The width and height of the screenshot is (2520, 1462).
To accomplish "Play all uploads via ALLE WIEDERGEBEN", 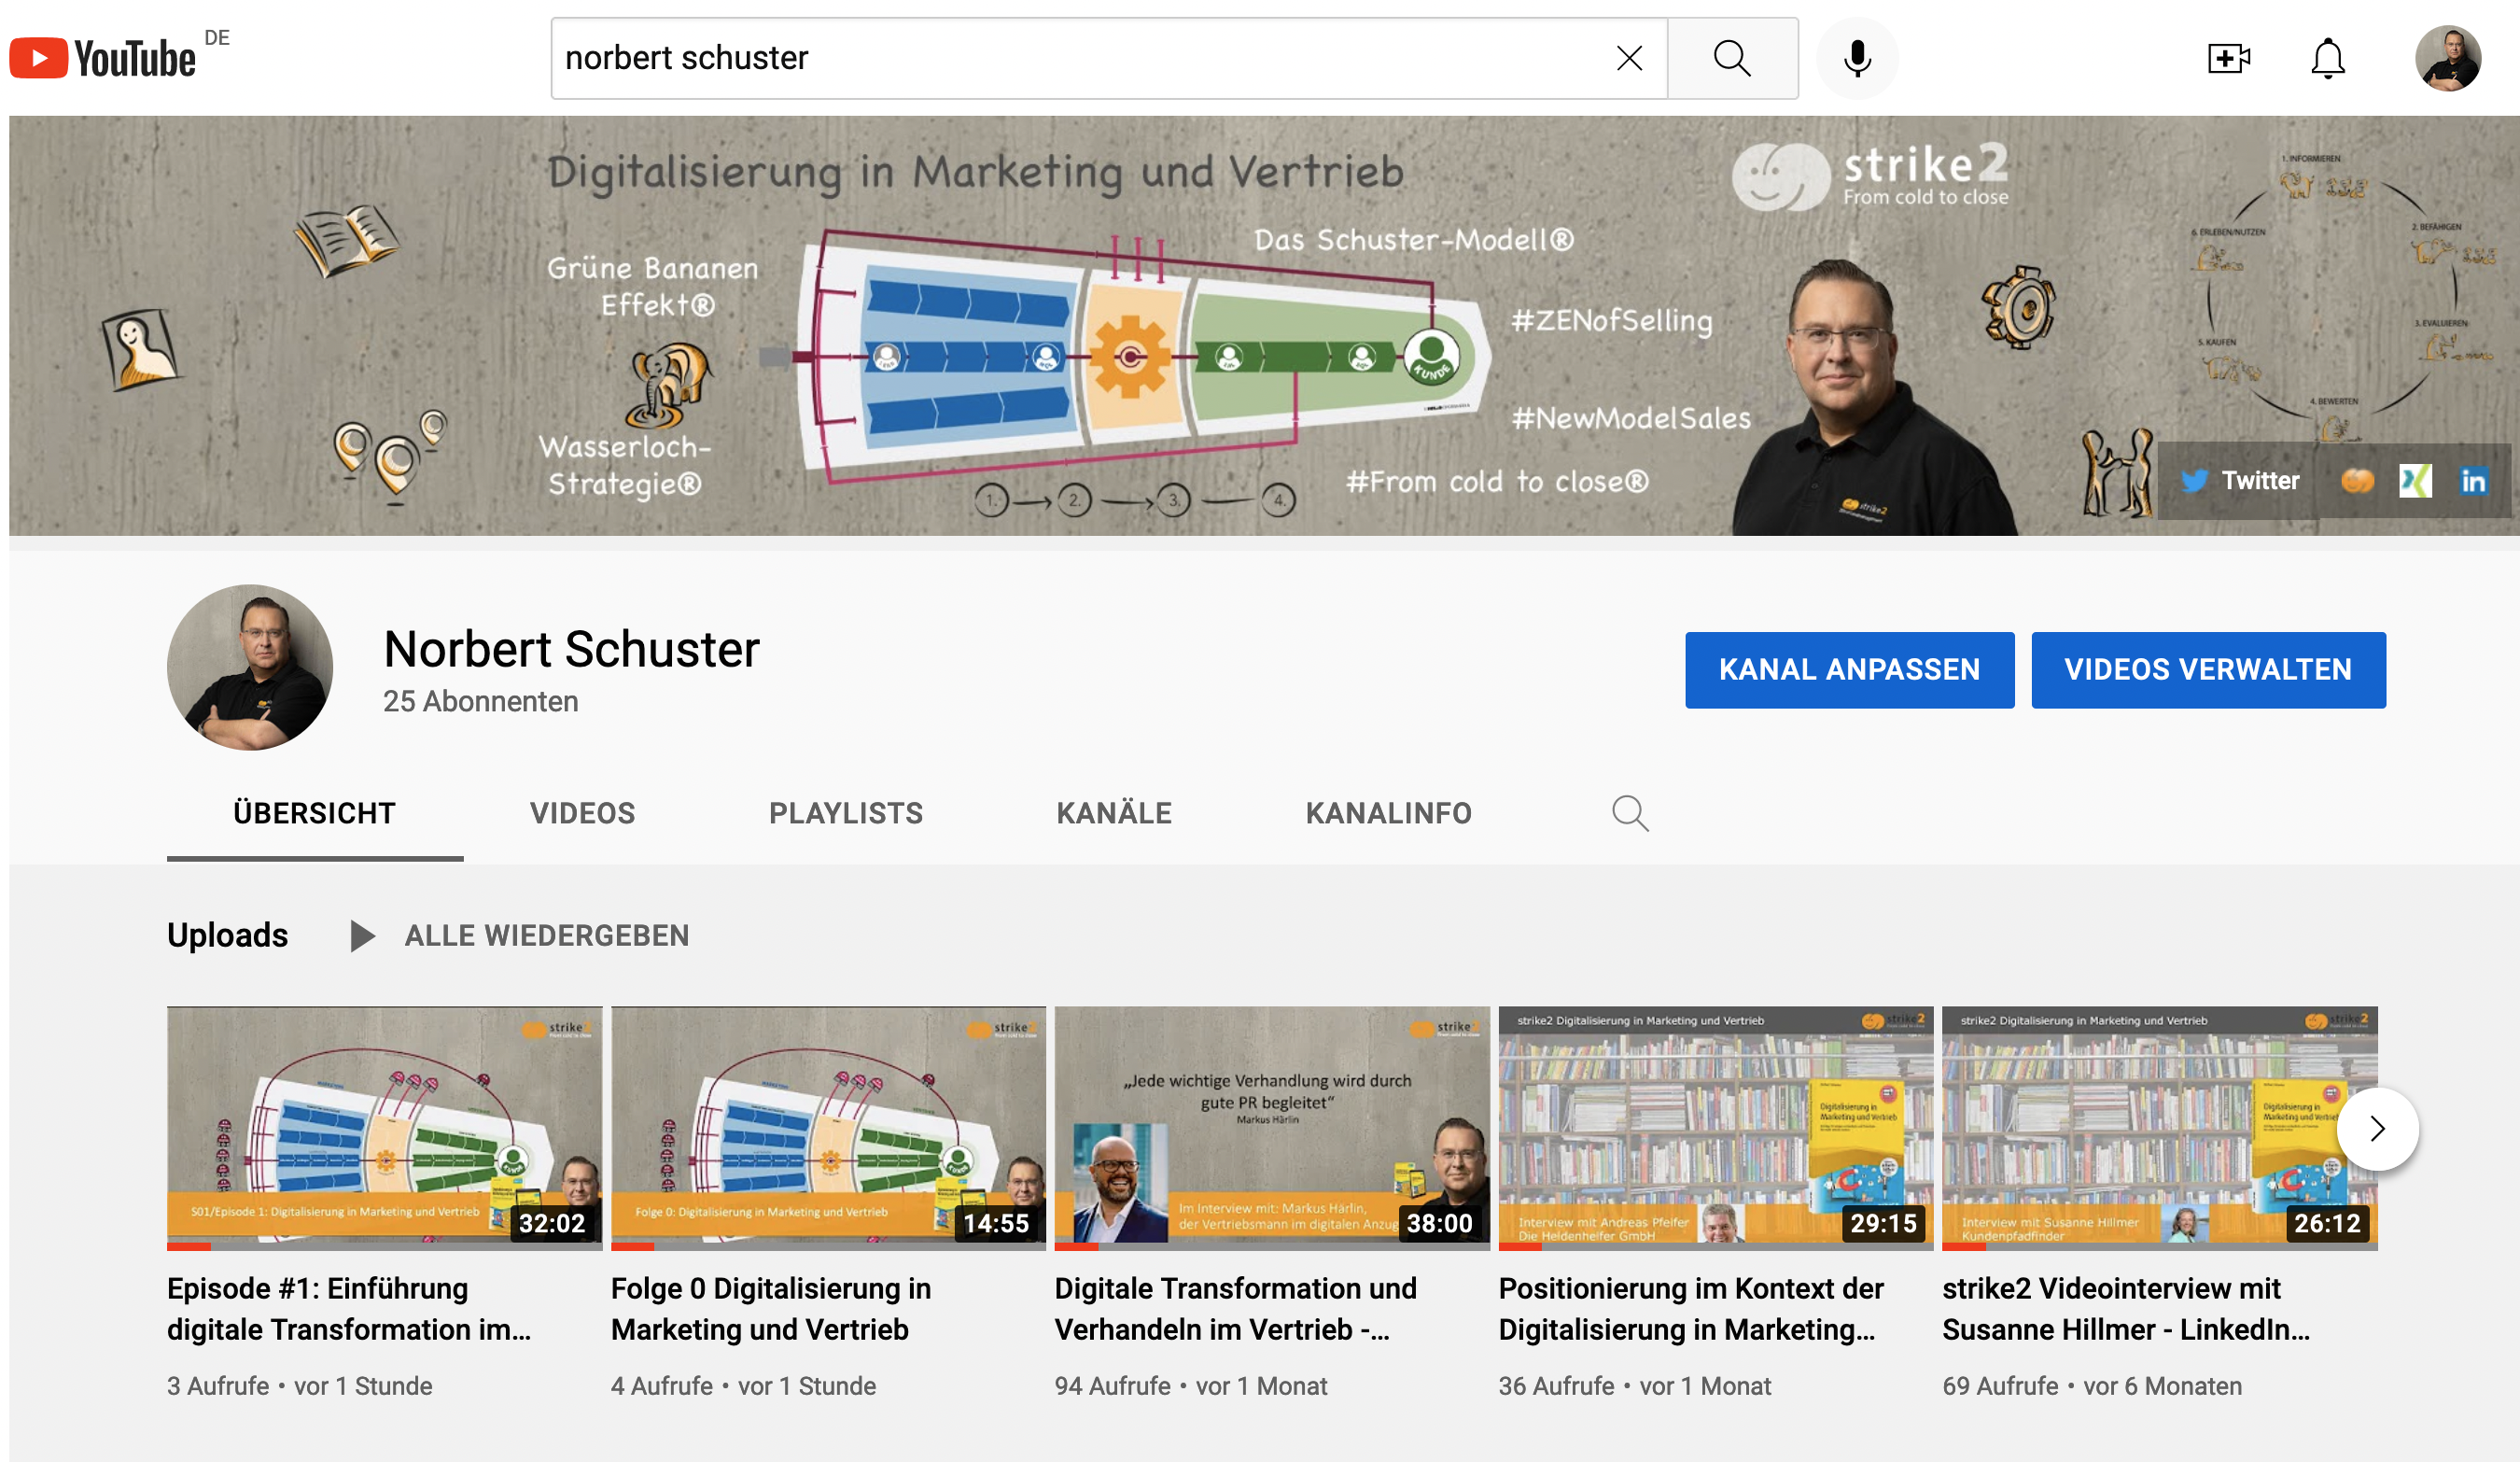I will point(519,936).
